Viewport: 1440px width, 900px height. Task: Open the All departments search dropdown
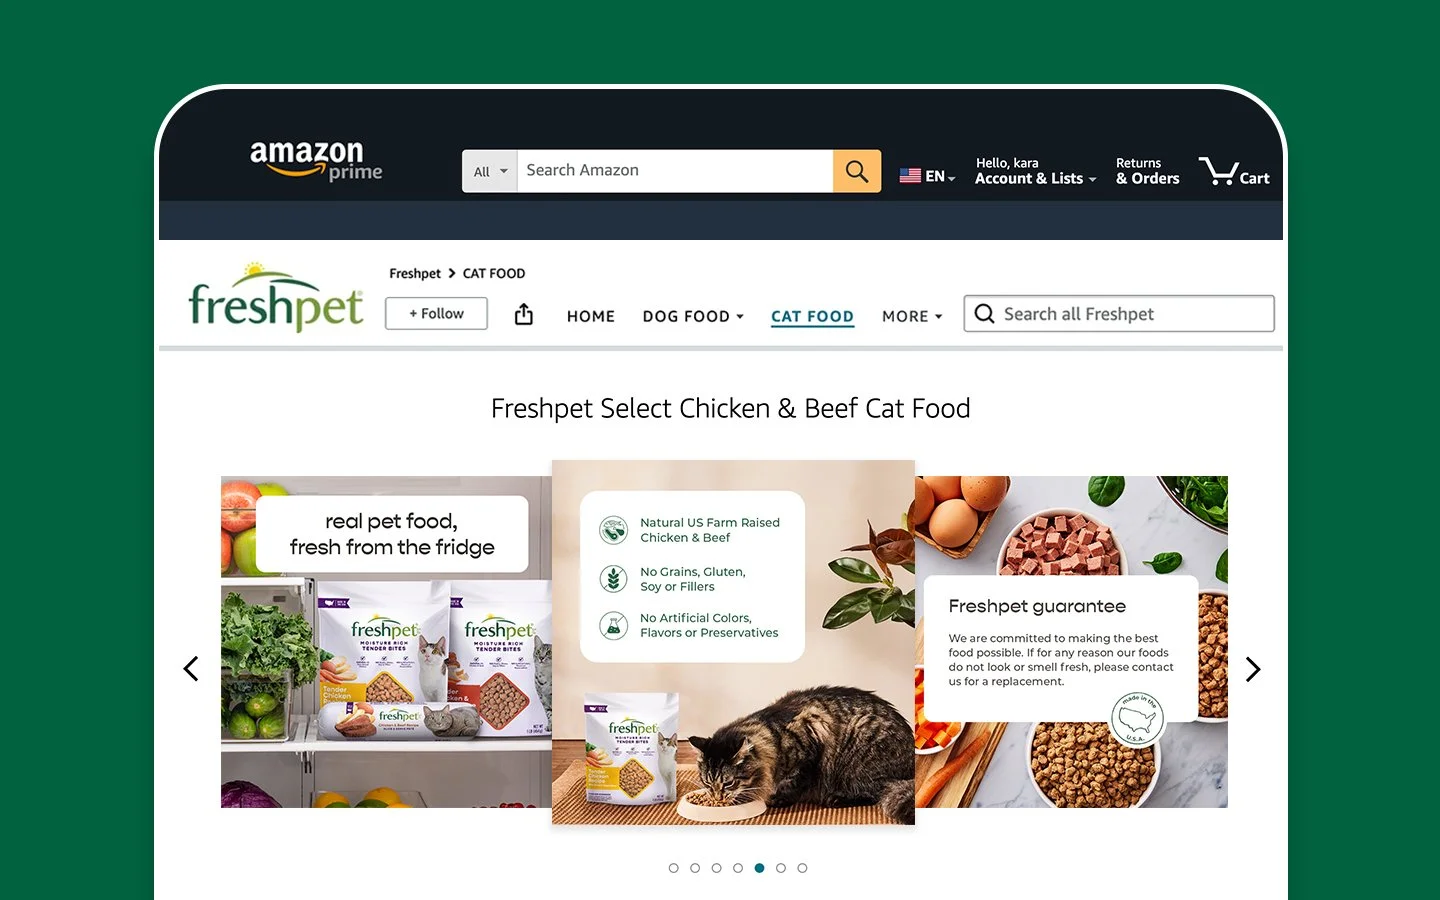[x=490, y=171]
